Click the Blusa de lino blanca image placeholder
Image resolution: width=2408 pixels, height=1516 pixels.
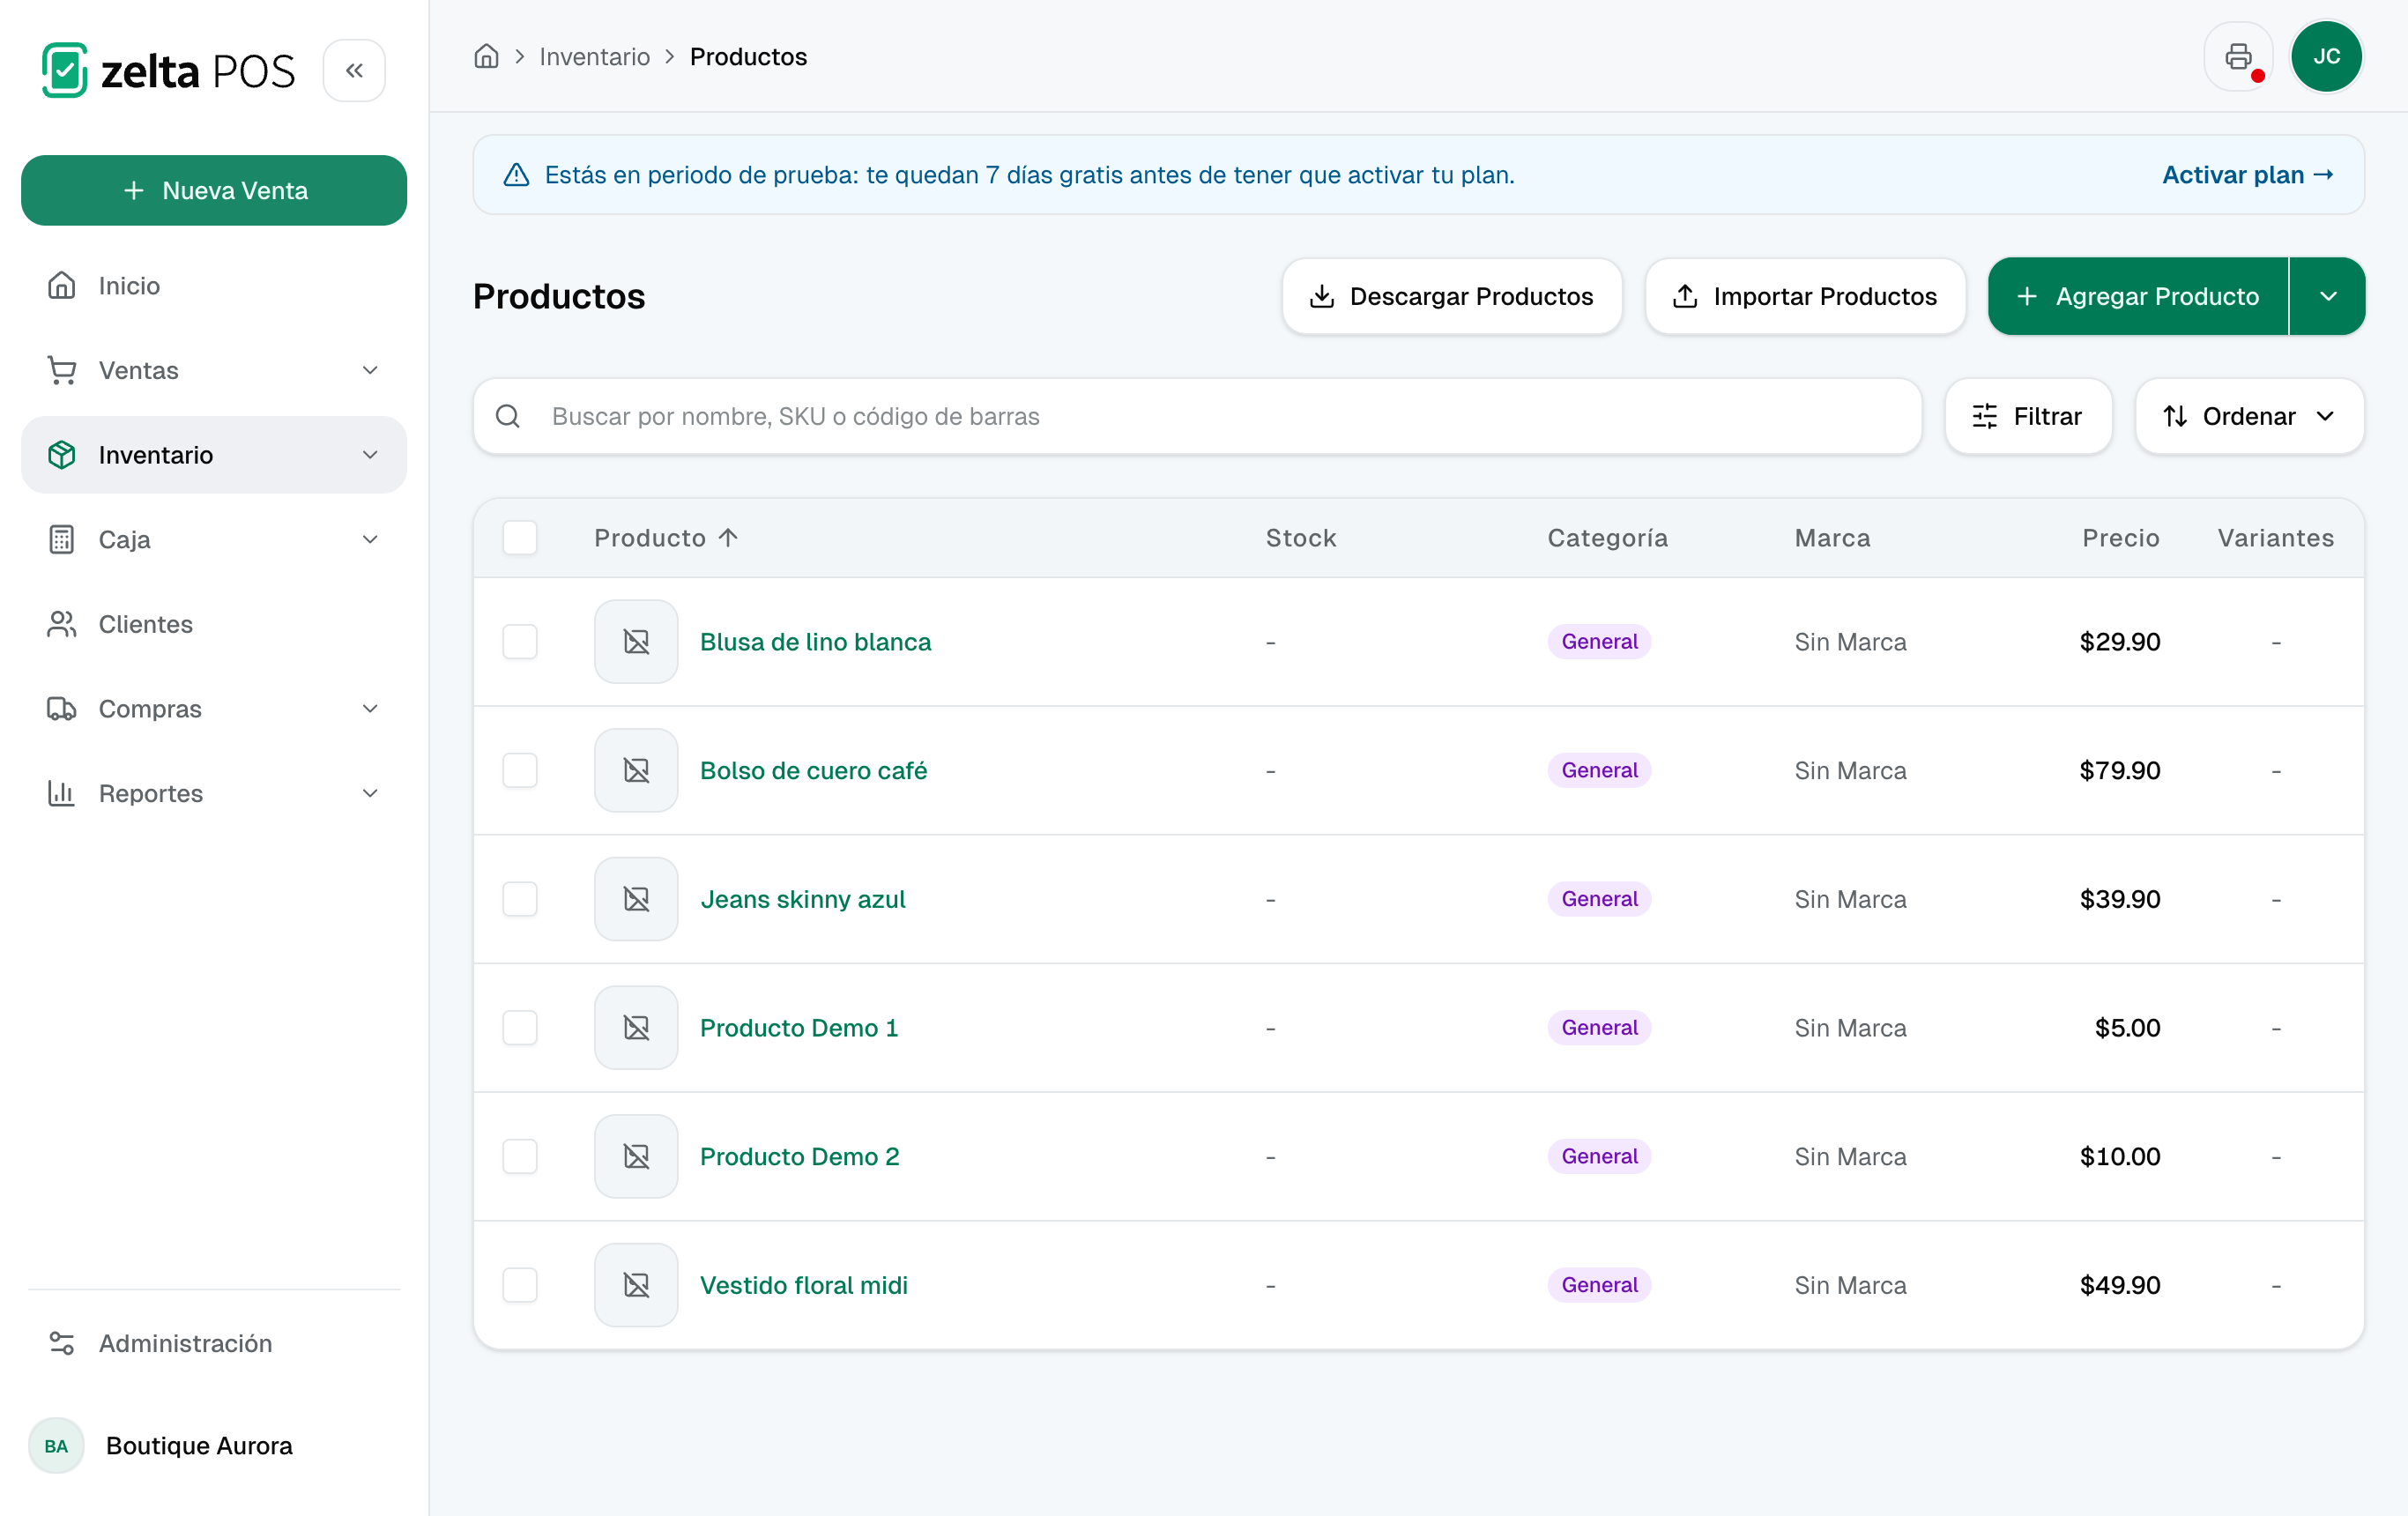[636, 642]
